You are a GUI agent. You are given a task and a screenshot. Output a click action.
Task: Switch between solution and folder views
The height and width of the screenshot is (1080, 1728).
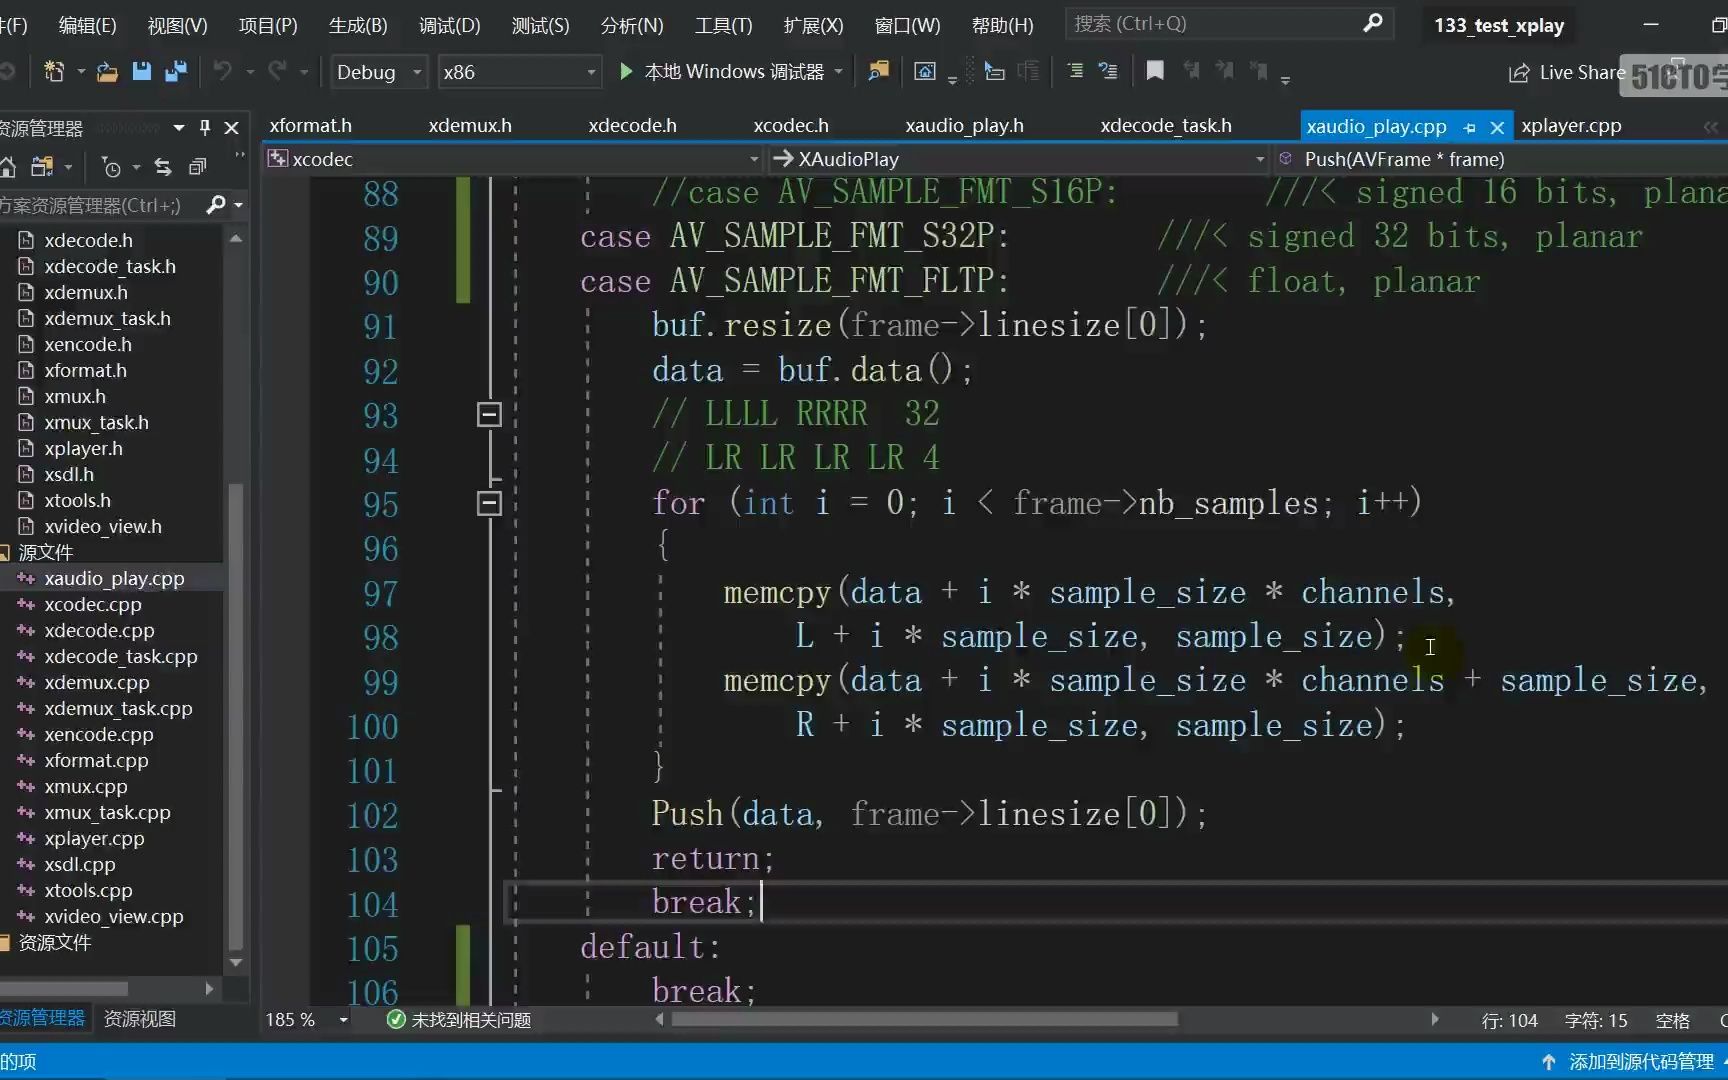pyautogui.click(x=42, y=167)
